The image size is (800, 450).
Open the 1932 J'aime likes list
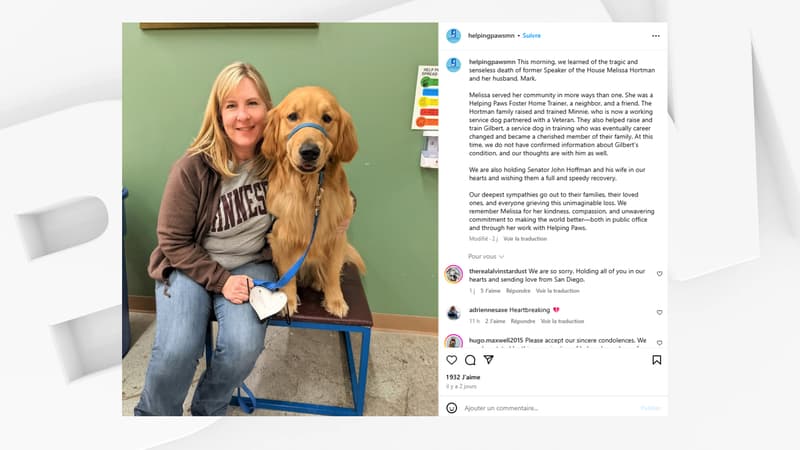pos(463,377)
